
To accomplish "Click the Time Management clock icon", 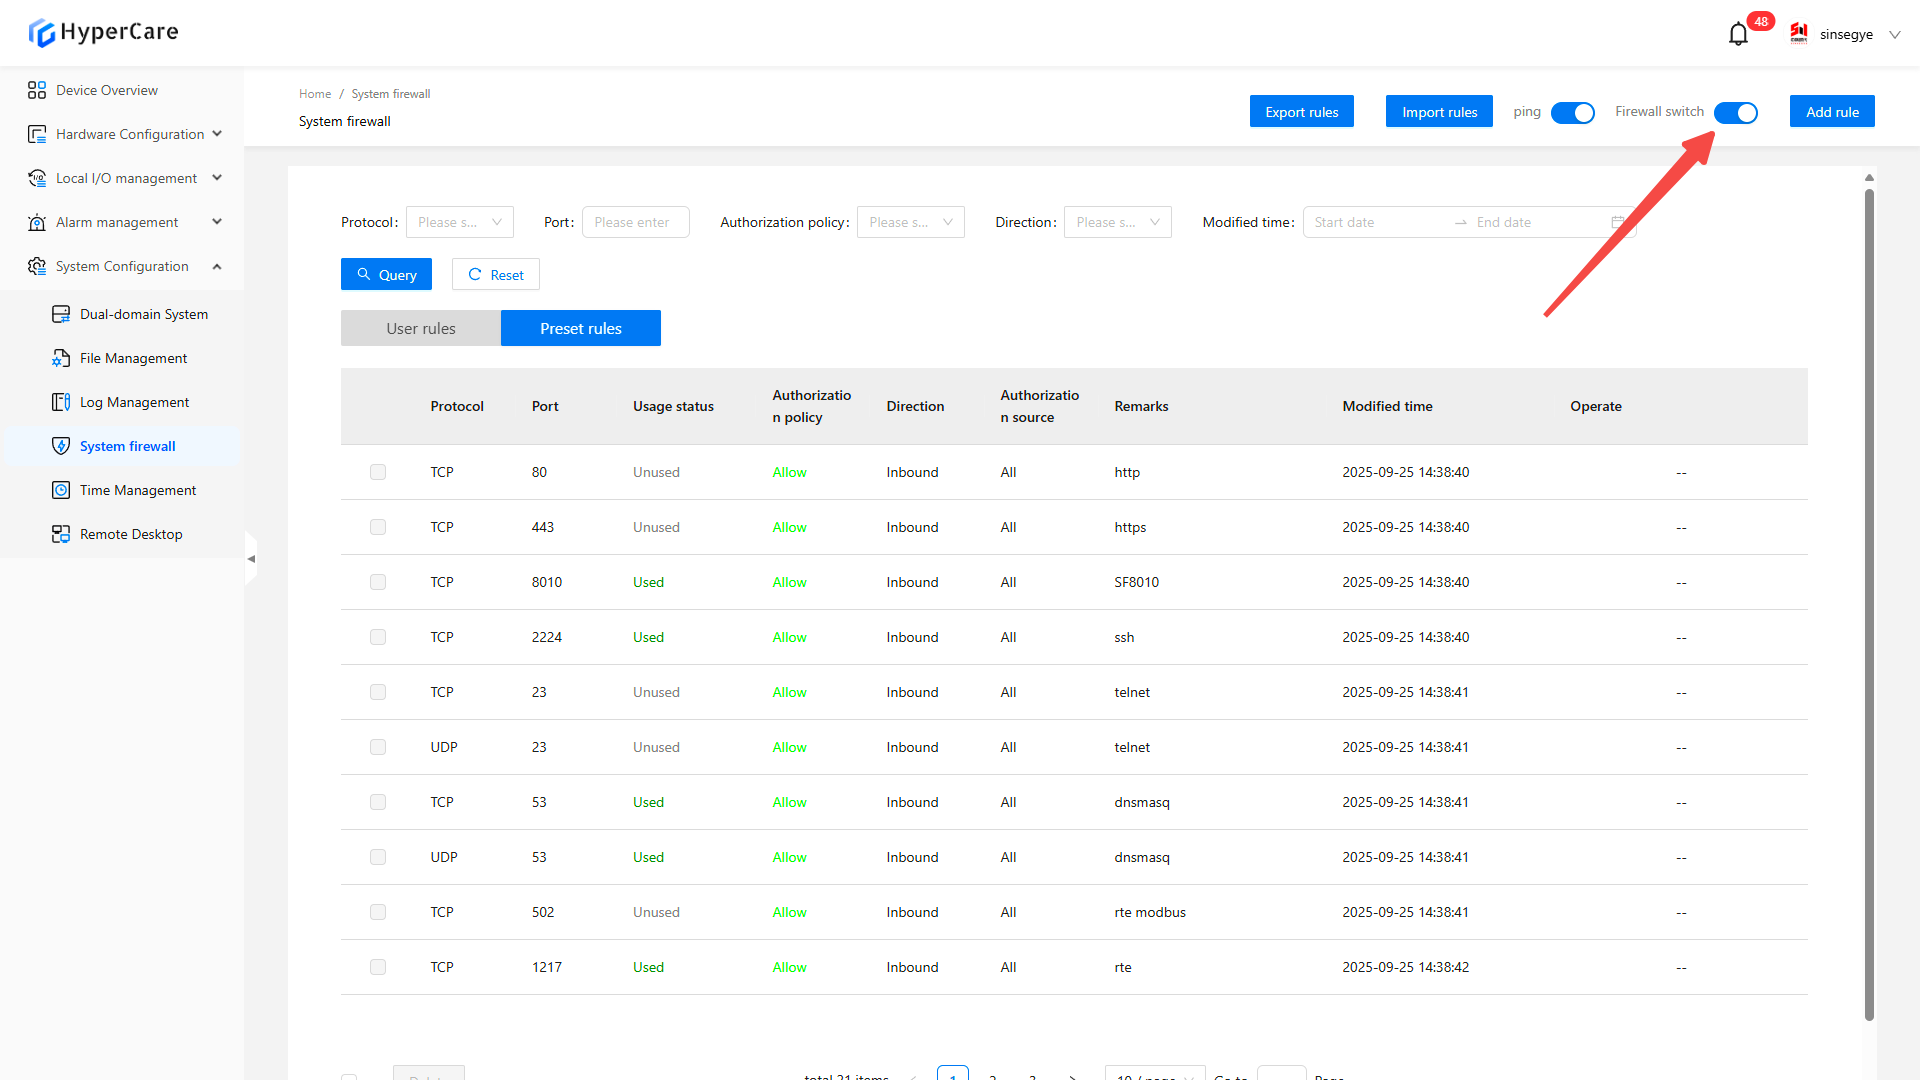I will [61, 490].
